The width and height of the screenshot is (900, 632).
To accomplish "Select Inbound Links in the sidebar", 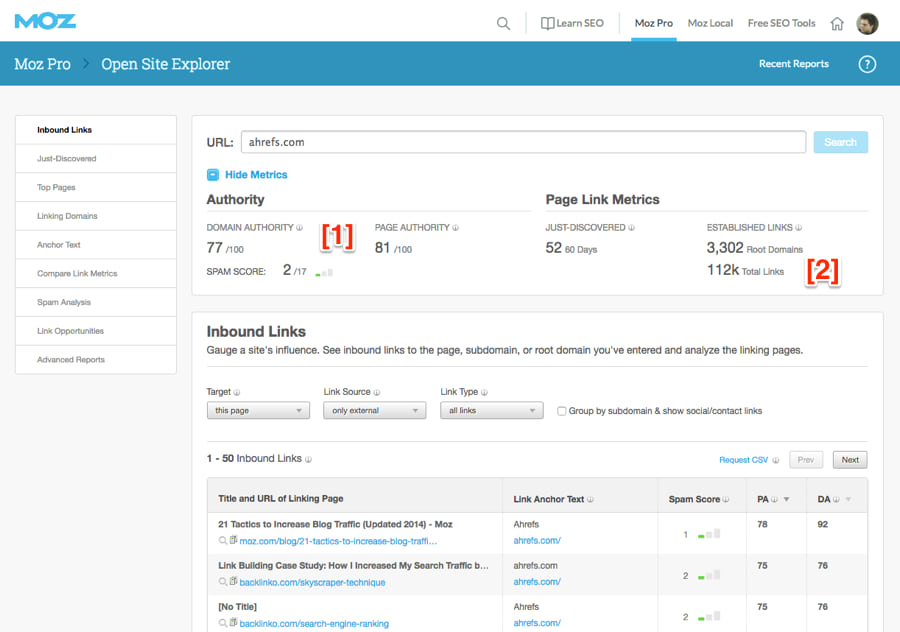I will 96,130.
